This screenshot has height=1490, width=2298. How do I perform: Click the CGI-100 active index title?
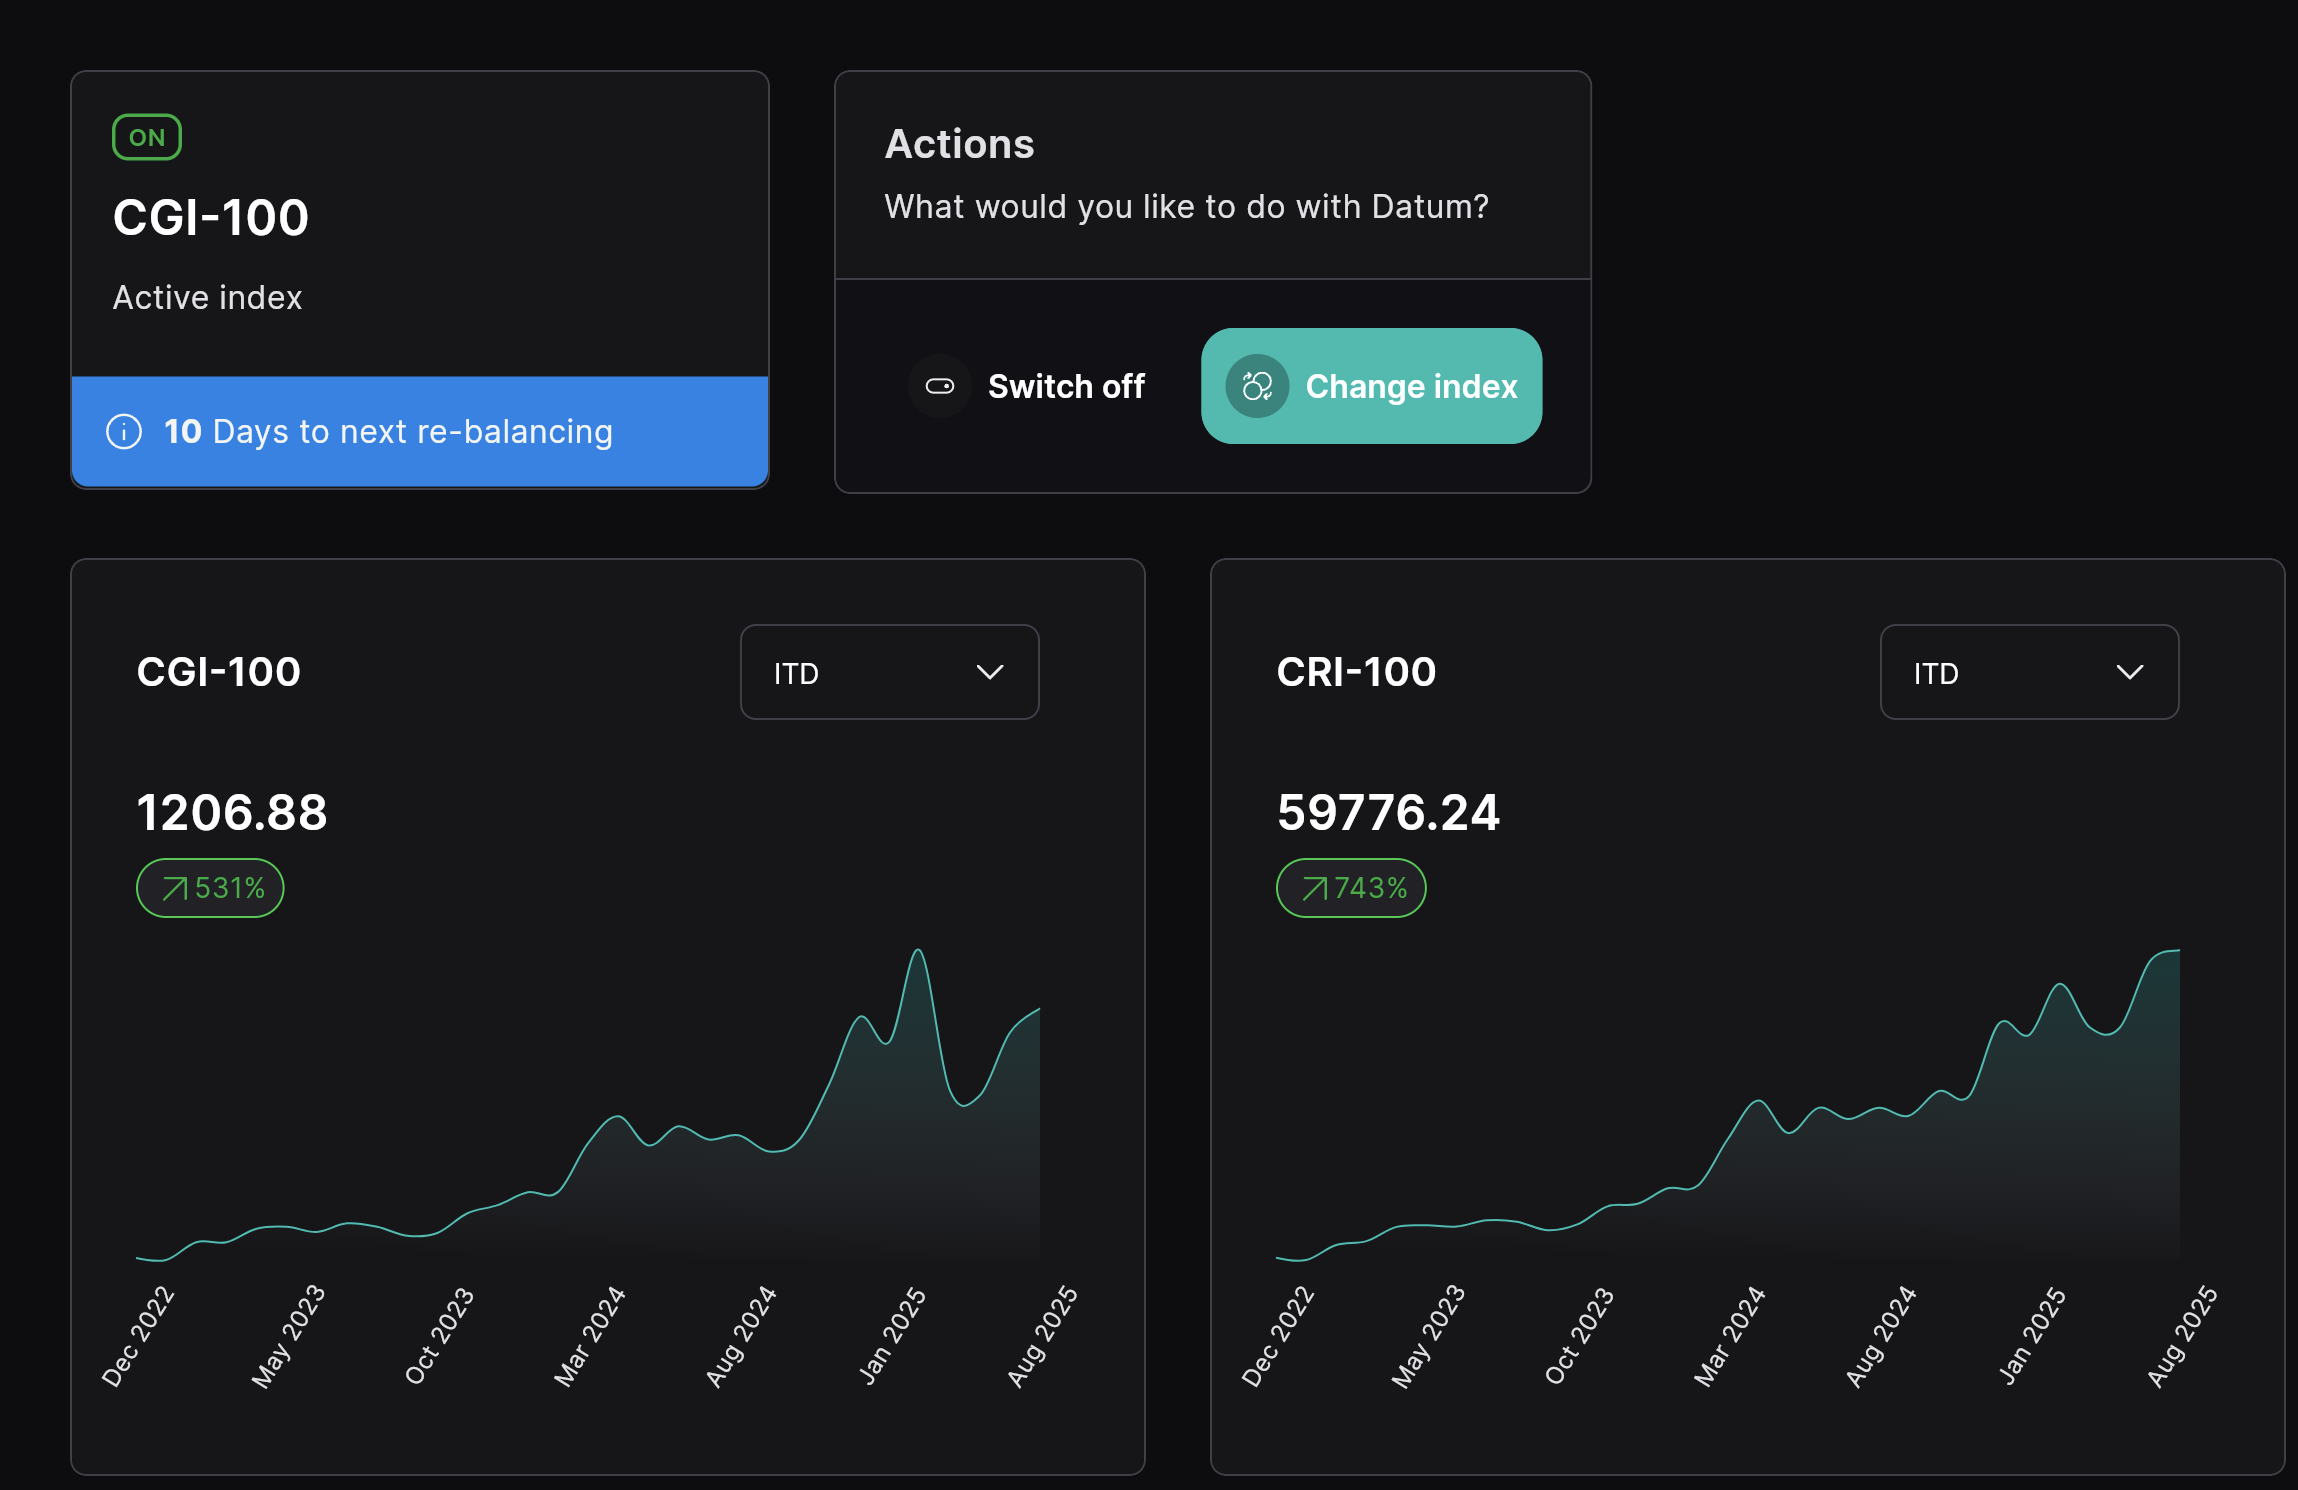tap(211, 218)
